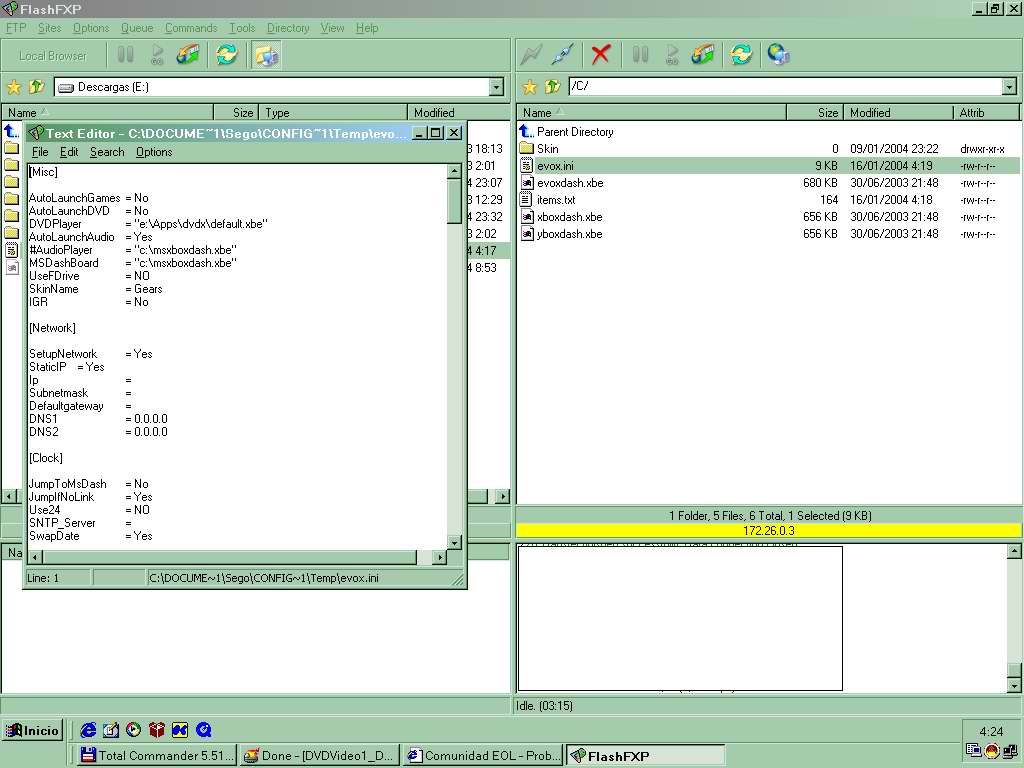Select Parent Directory in remote list

[575, 132]
